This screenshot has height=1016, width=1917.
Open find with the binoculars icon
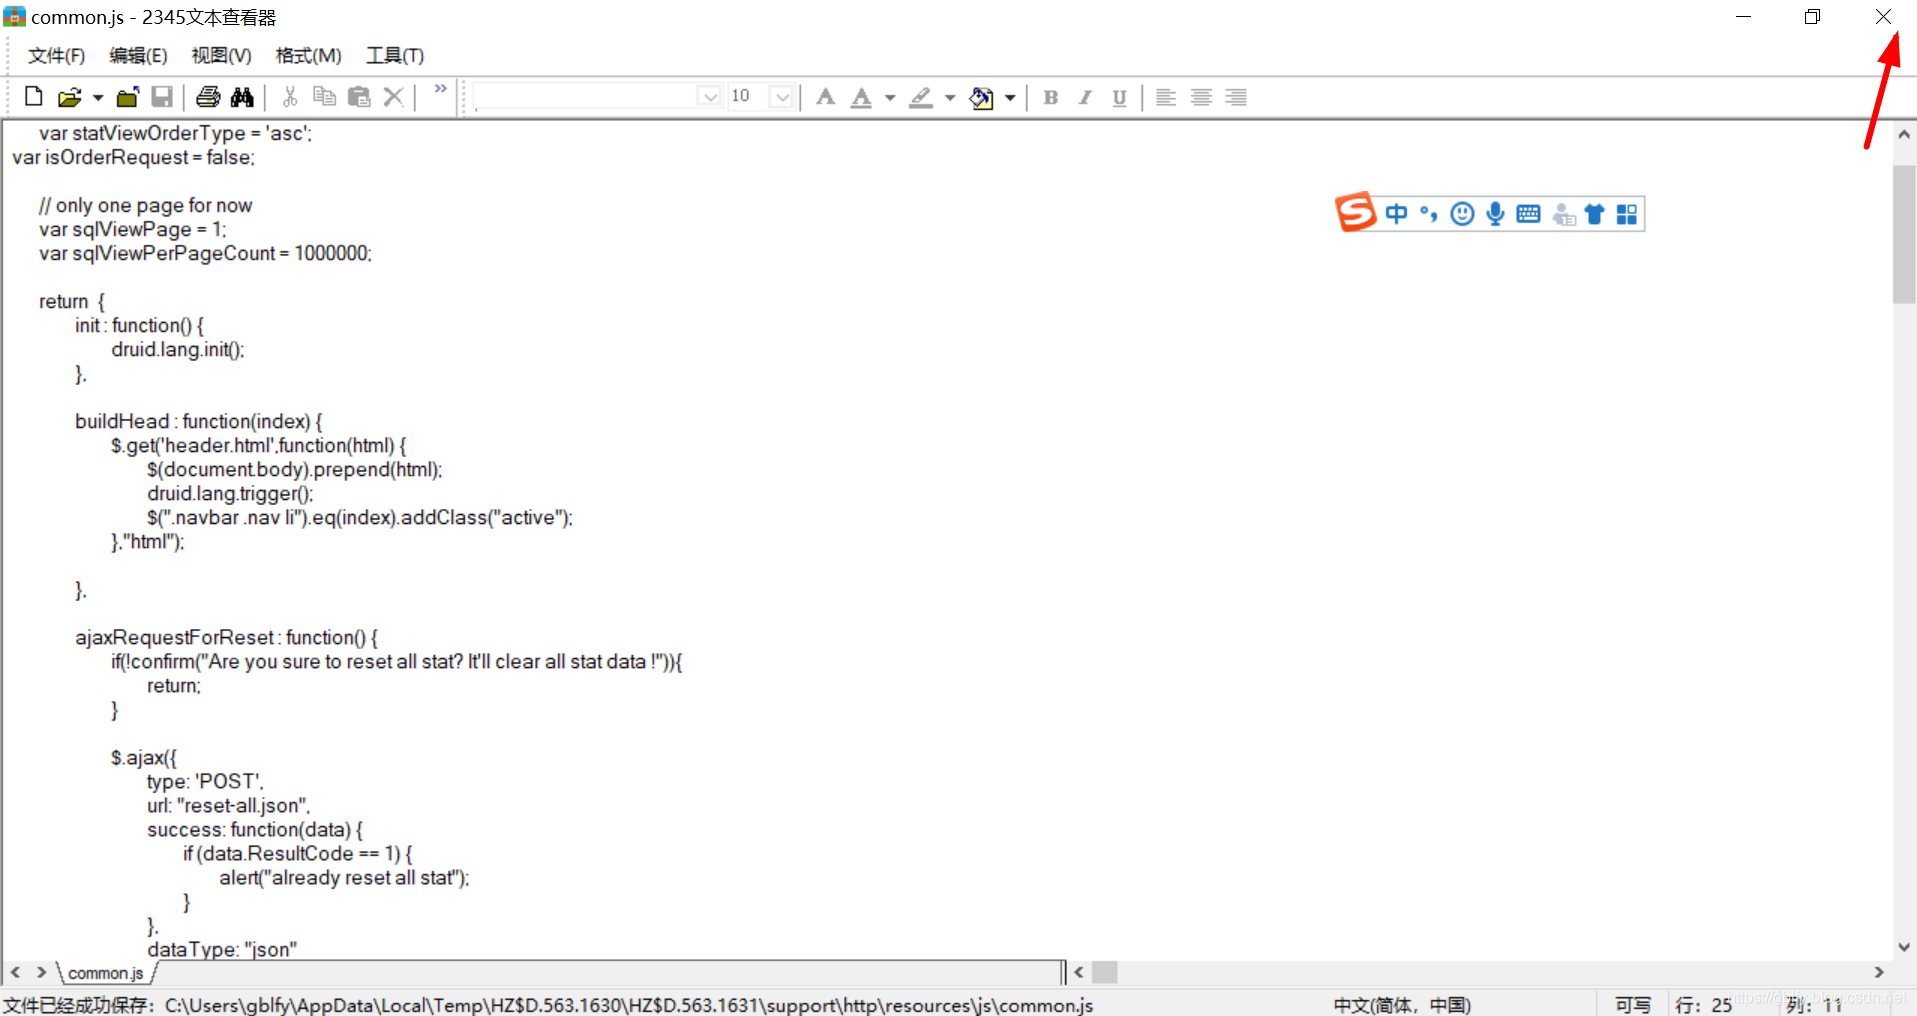point(242,97)
